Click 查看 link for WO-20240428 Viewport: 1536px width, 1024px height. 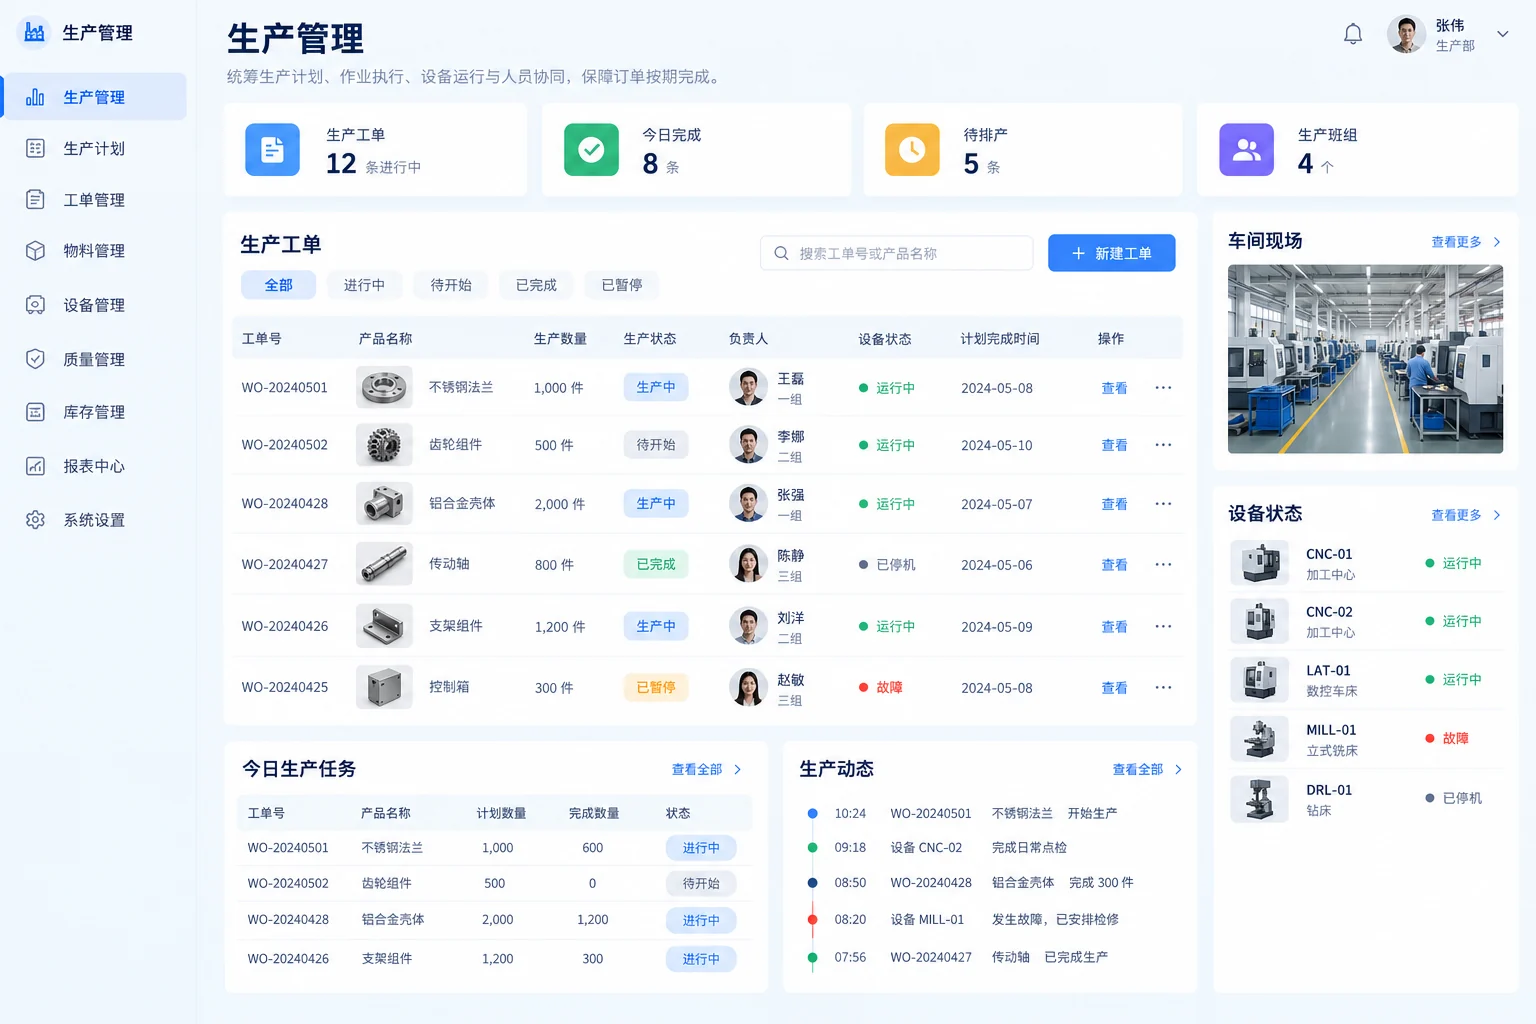point(1114,504)
